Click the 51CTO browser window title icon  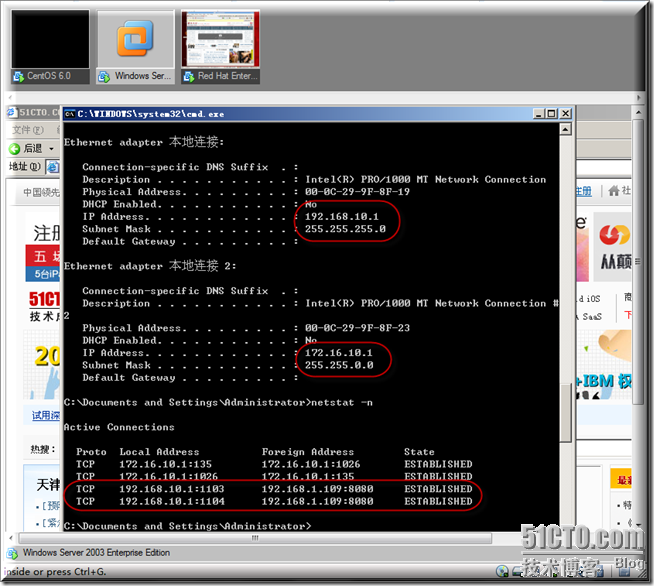coord(11,112)
